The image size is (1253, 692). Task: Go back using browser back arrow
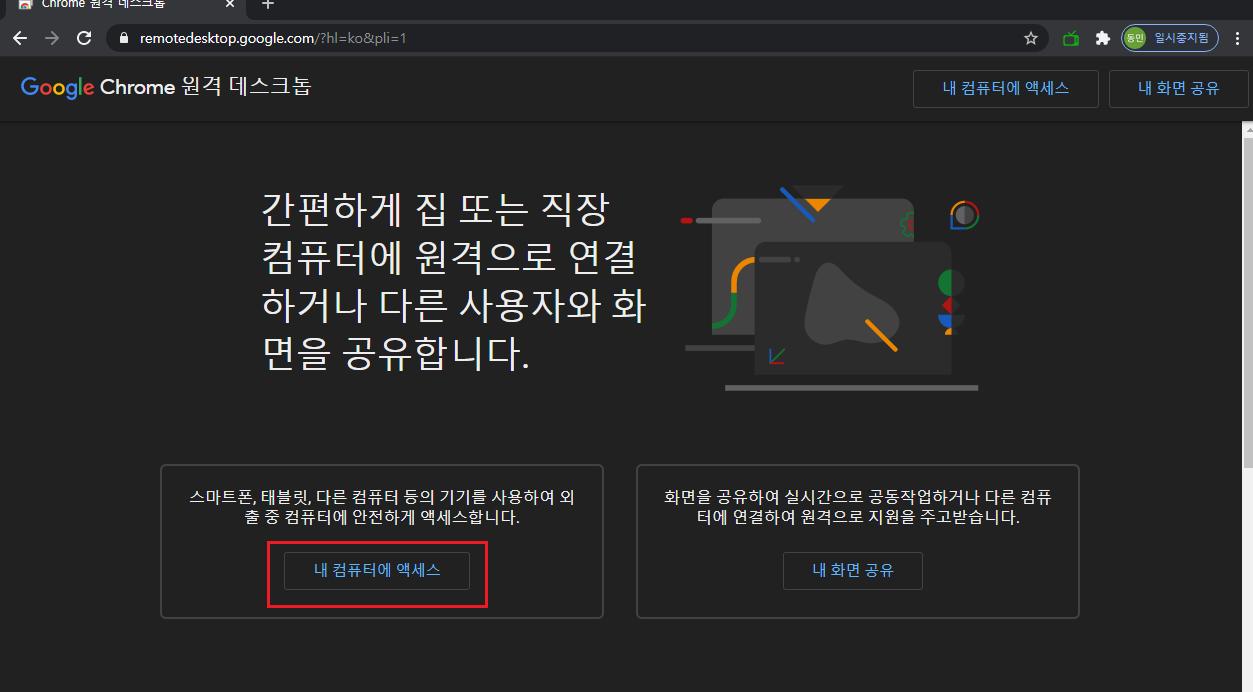pos(20,38)
